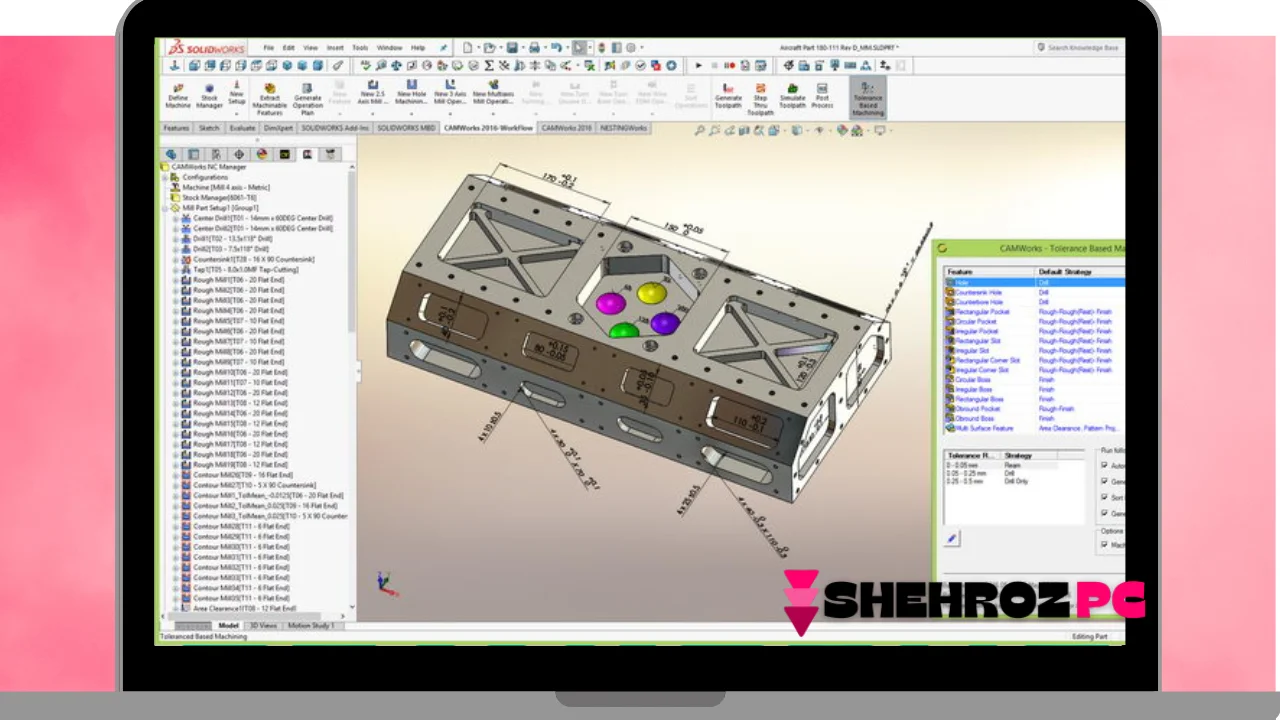Open the Edit menu

[x=289, y=47]
